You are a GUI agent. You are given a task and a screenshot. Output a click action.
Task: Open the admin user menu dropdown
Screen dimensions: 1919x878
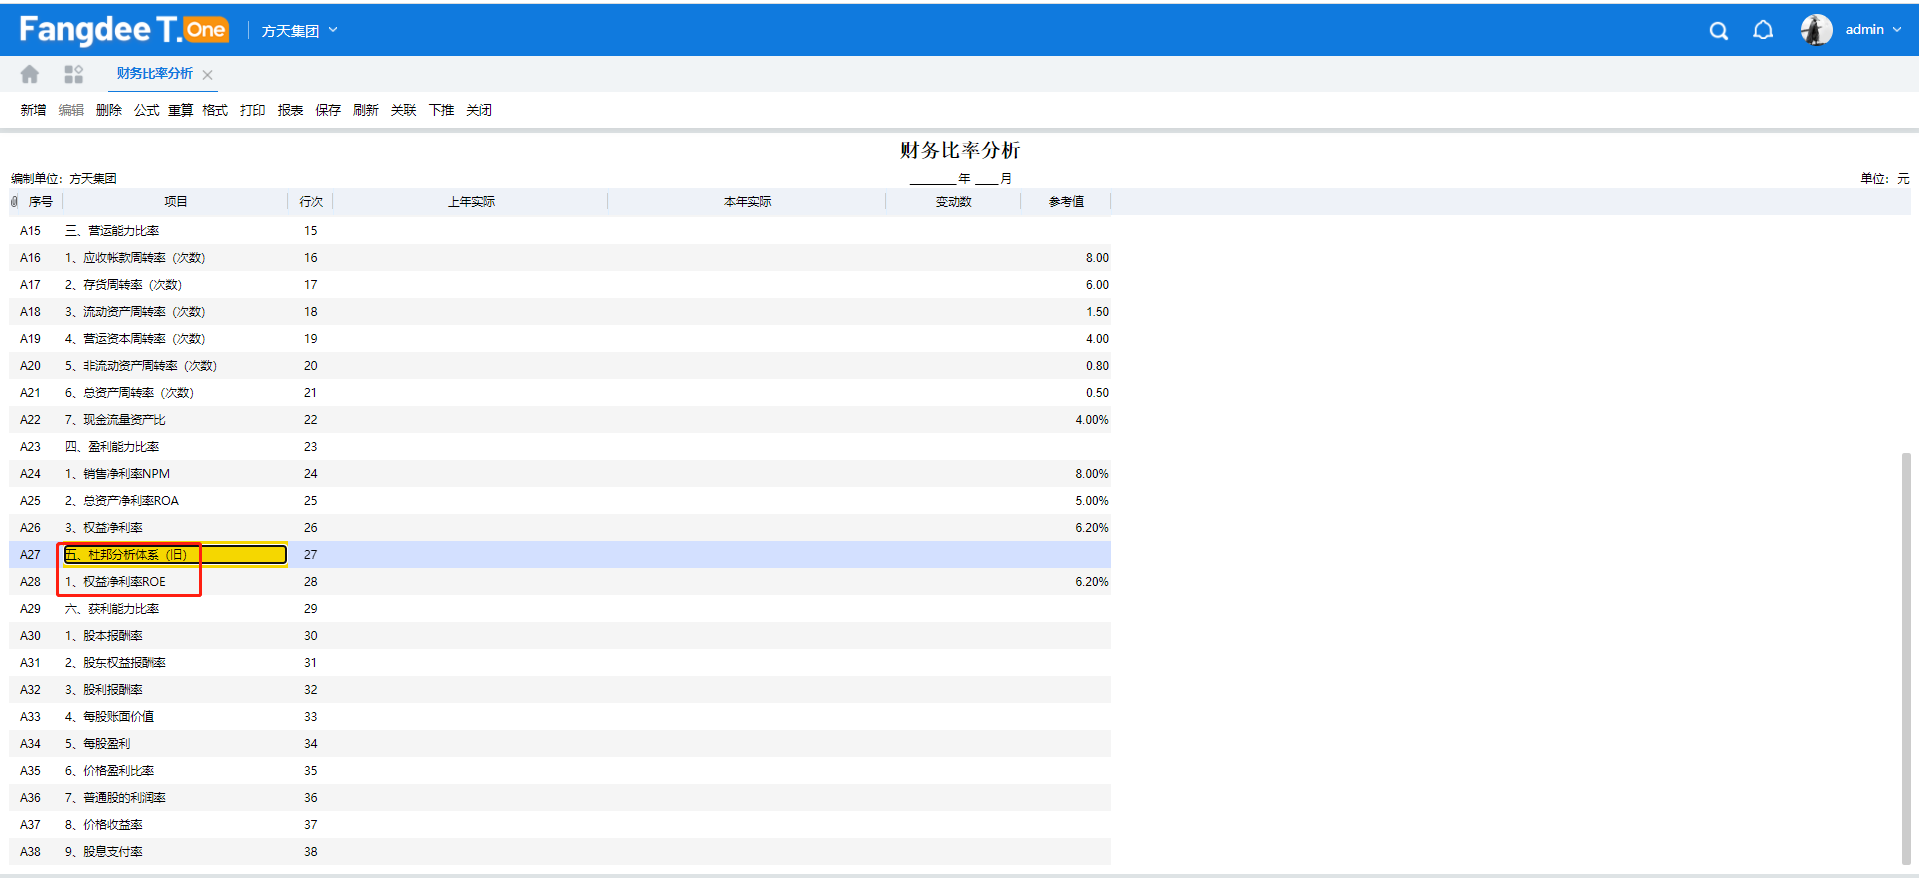(1873, 30)
